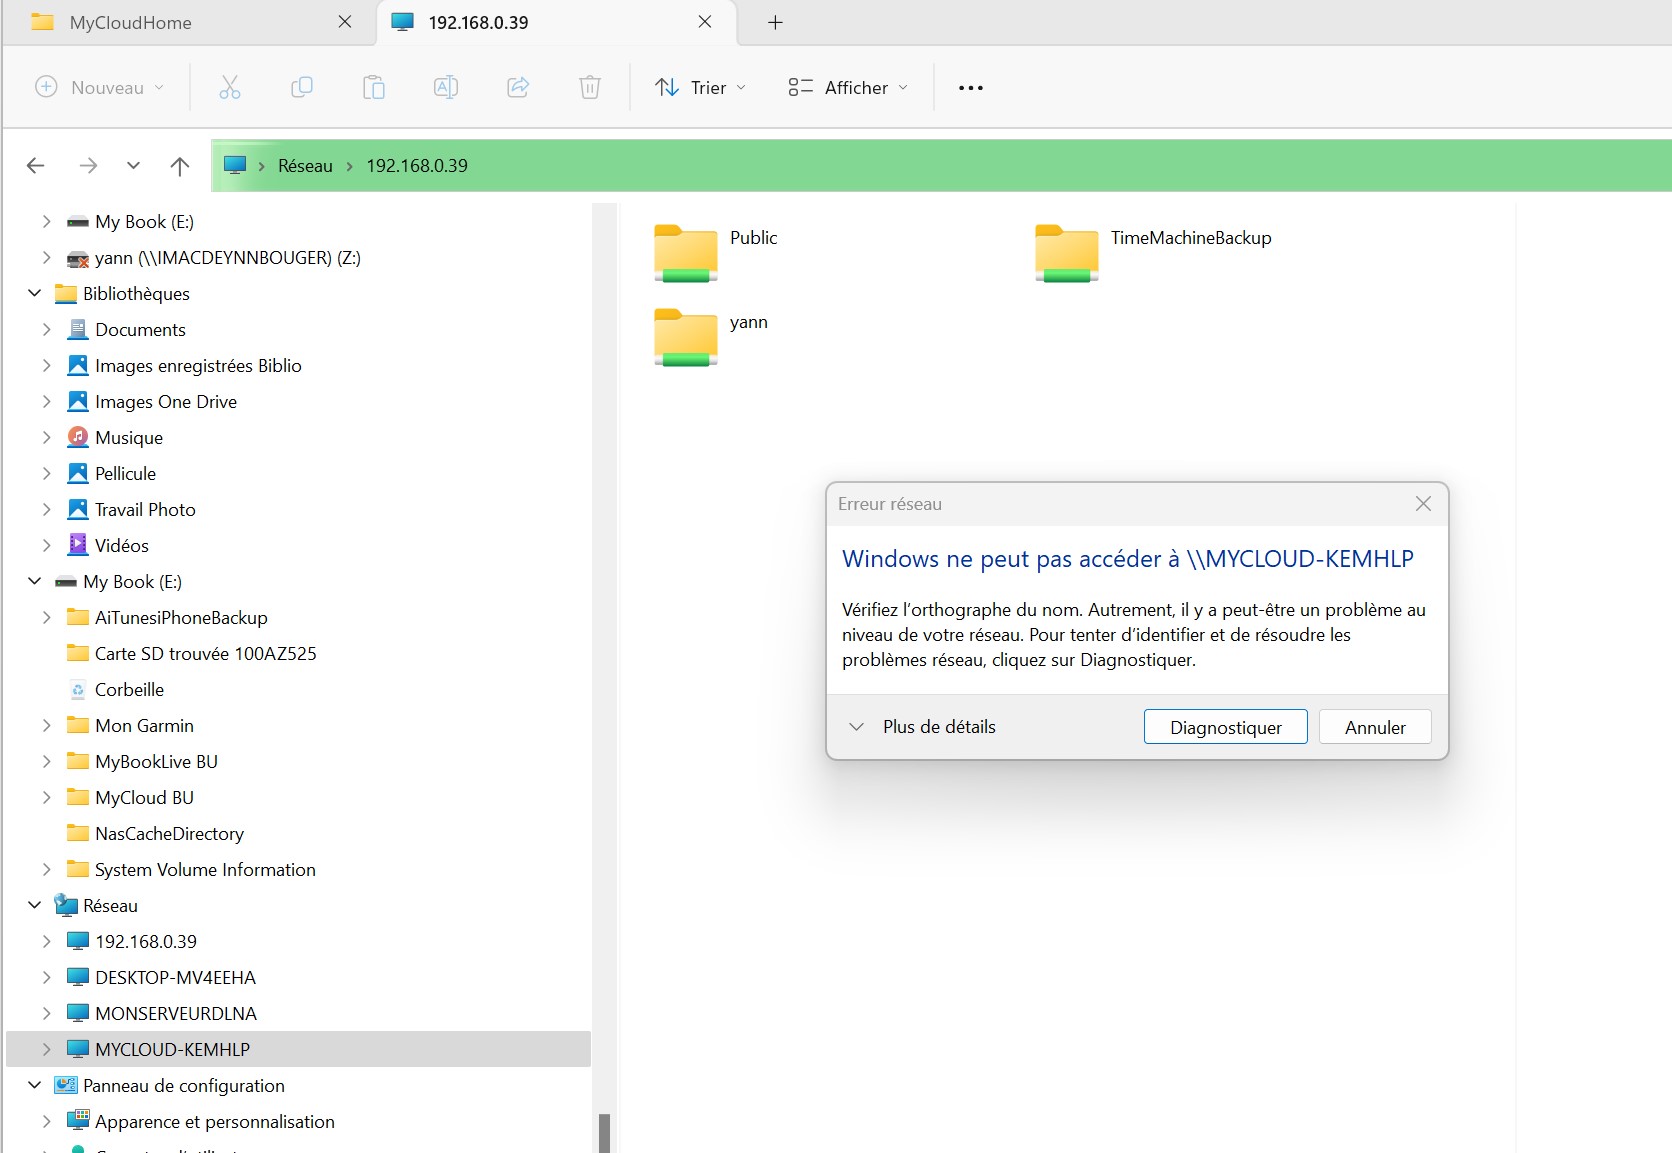Expand the yann (\\IMACDEYNNBOUGER) drive node

(x=46, y=257)
